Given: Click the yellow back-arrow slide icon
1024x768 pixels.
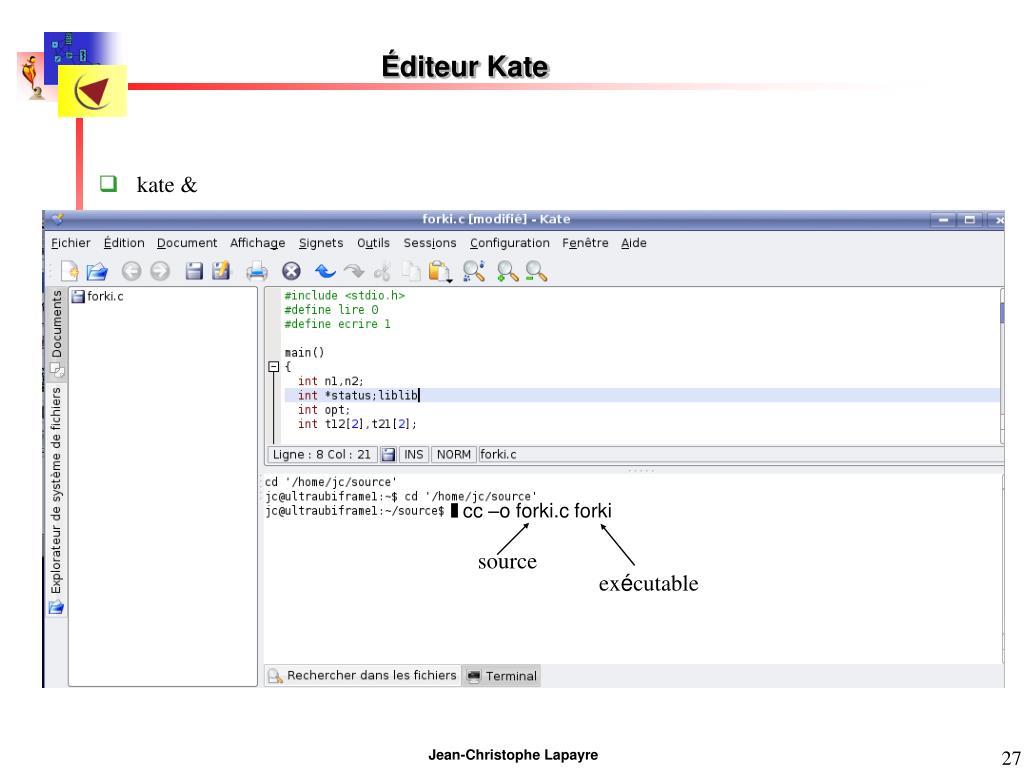Looking at the screenshot, I should pos(92,91).
